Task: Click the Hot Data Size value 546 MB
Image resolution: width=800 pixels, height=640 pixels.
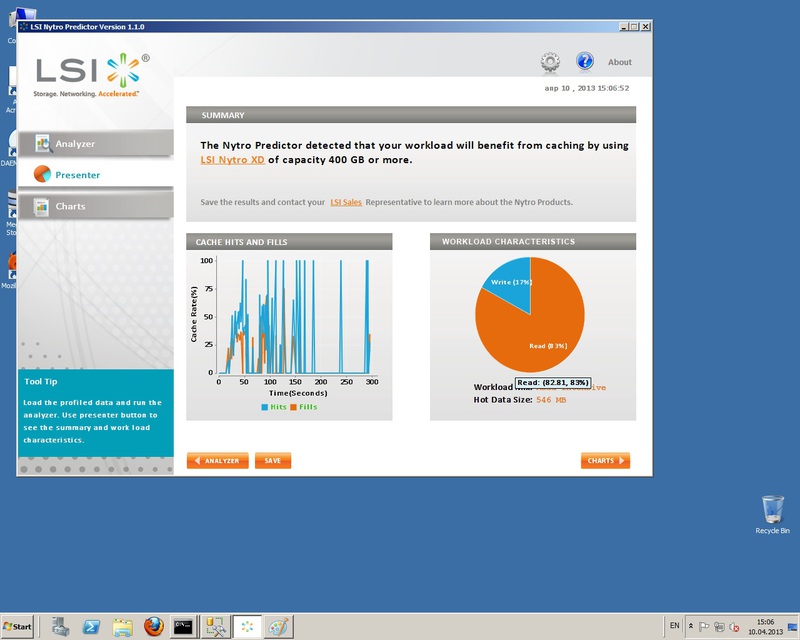Action: click(551, 400)
